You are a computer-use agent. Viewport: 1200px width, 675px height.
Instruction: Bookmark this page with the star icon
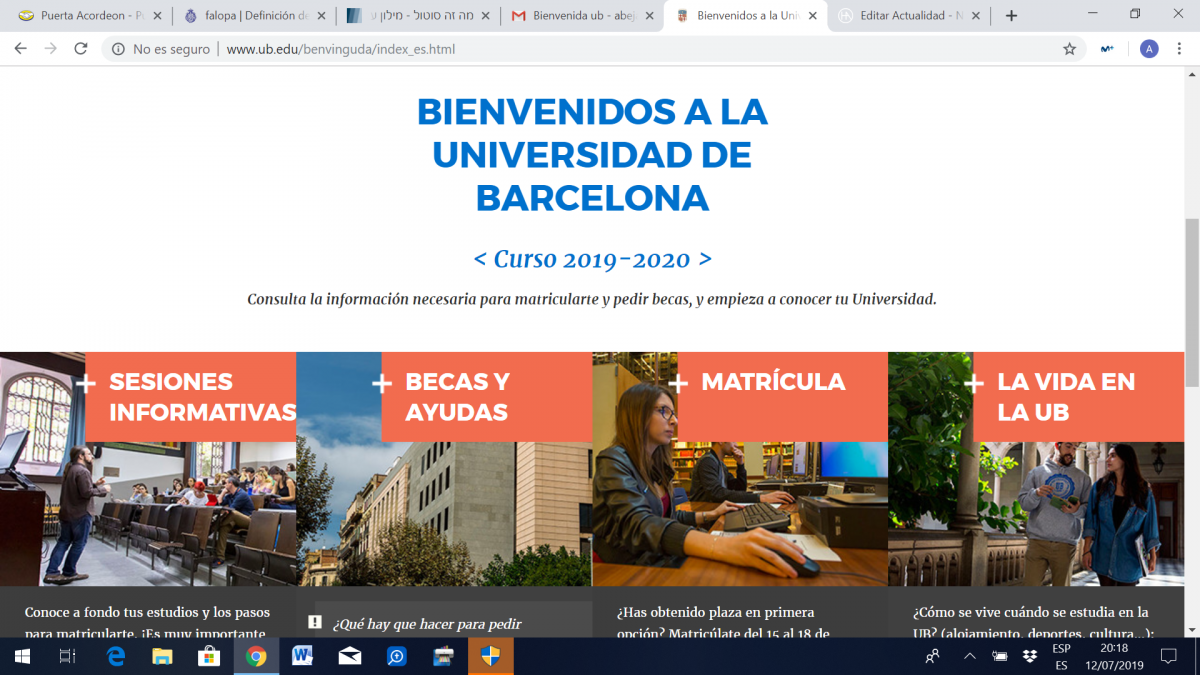[x=1069, y=49]
